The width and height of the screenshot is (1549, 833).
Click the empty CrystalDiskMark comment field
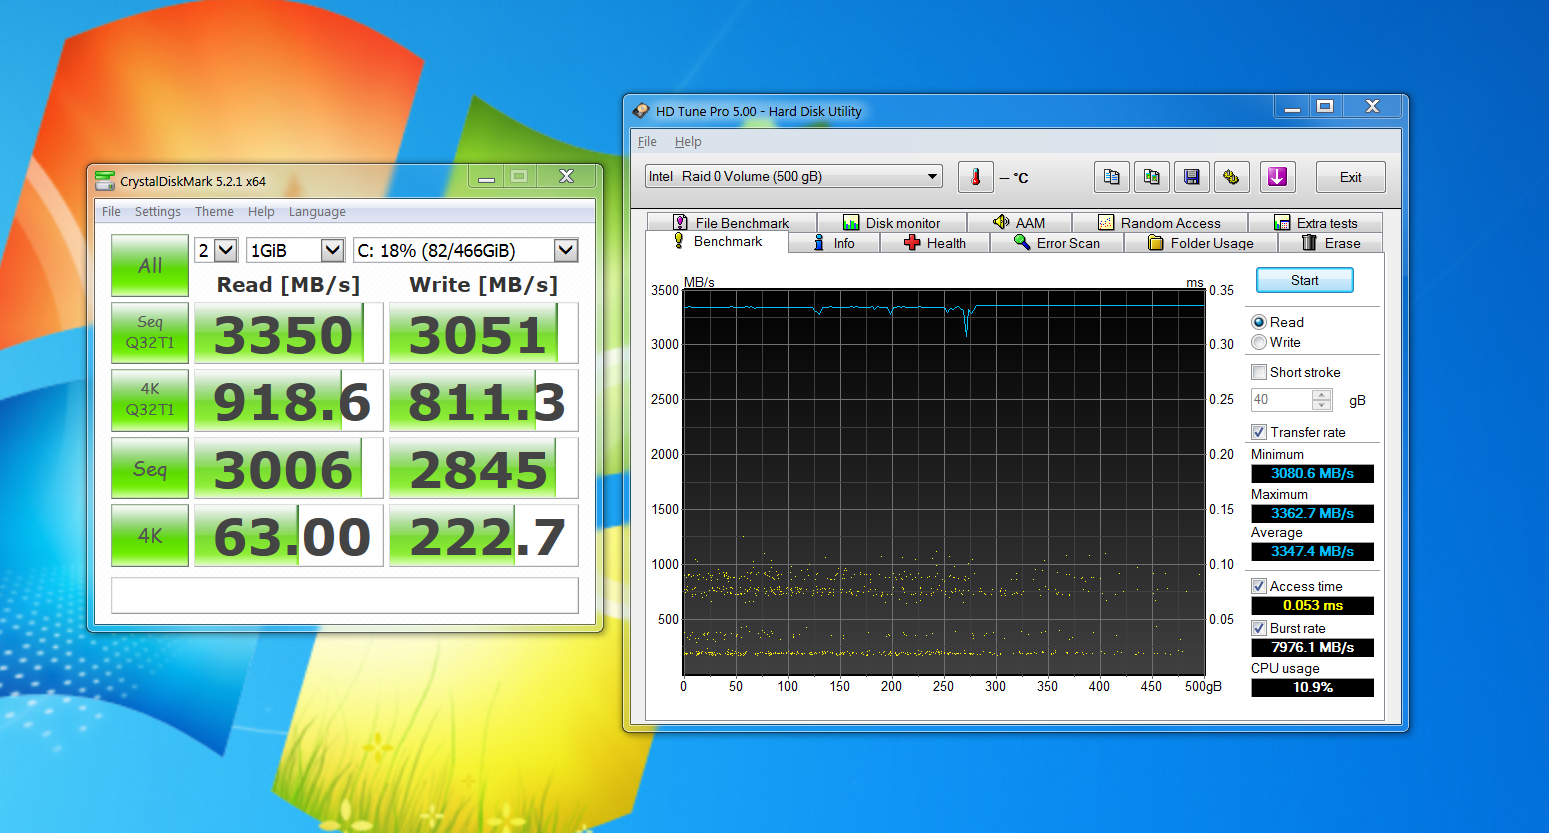[345, 595]
